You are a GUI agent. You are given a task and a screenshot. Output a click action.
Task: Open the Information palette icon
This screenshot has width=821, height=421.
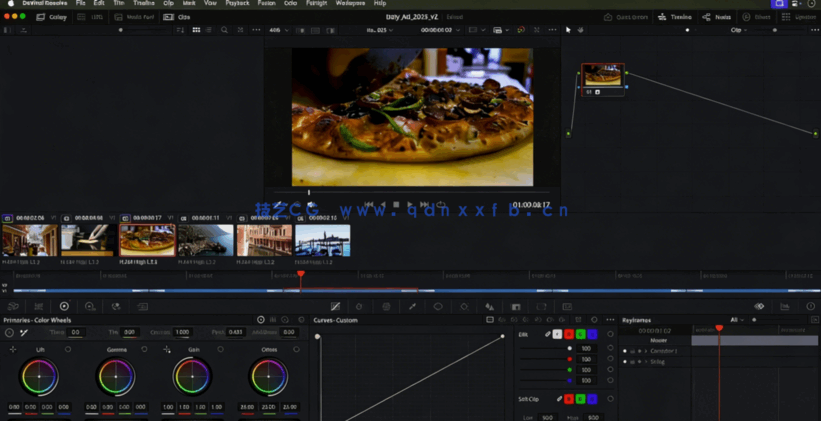point(811,306)
